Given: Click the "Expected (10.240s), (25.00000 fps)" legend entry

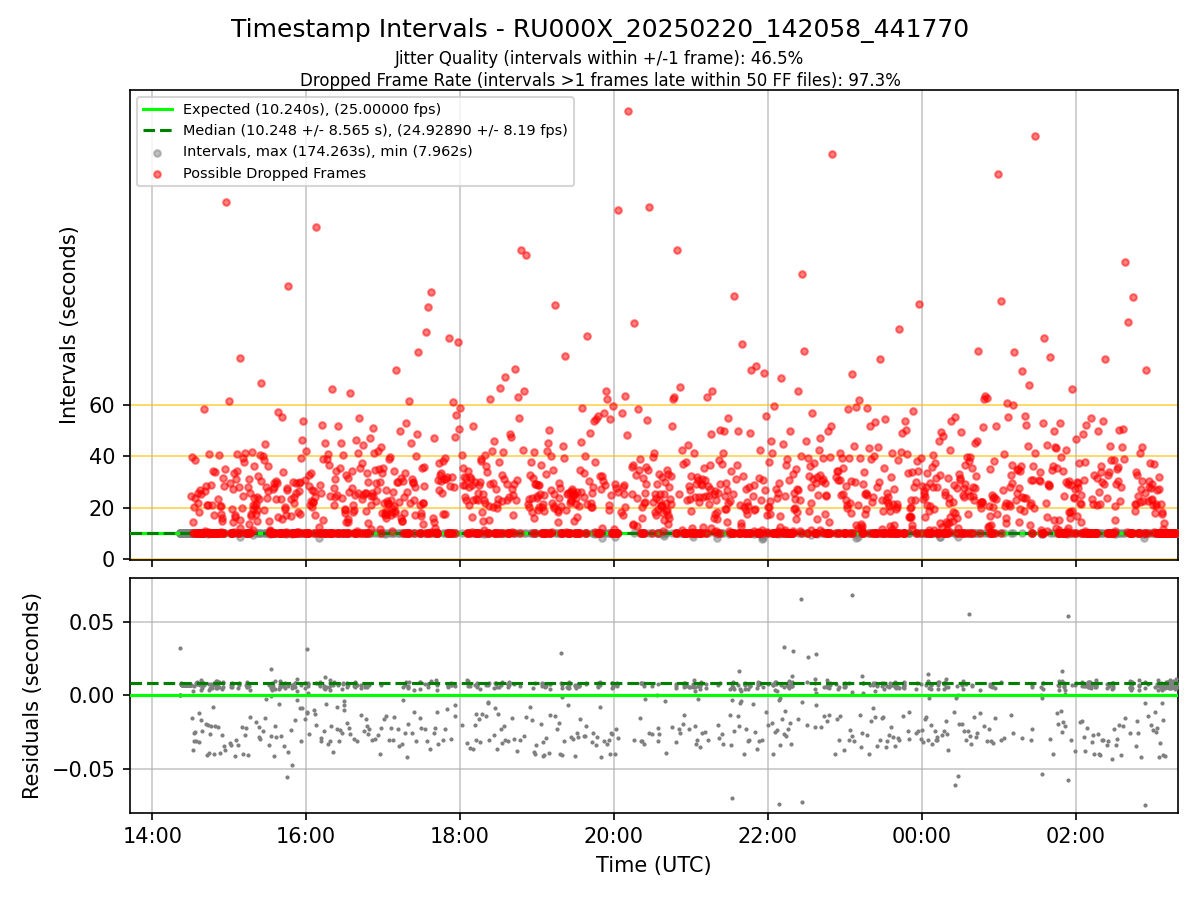Looking at the screenshot, I should click(312, 109).
